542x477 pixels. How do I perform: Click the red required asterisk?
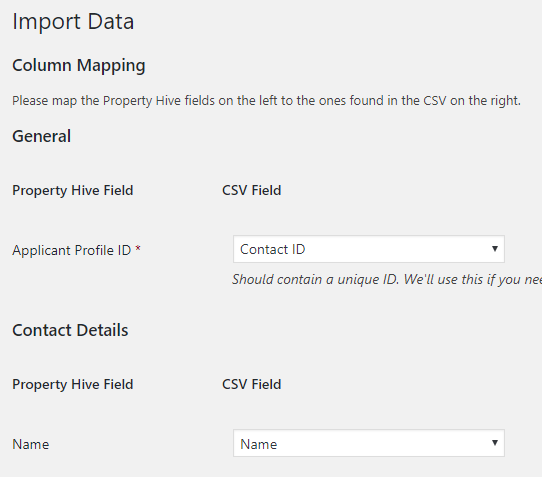138,248
